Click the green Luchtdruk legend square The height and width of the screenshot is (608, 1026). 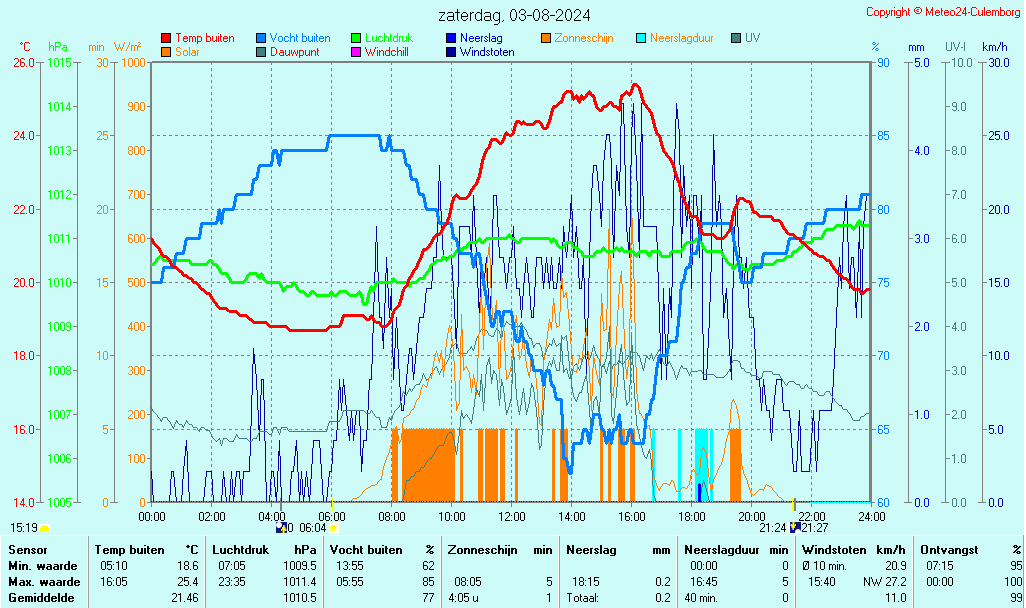point(356,38)
